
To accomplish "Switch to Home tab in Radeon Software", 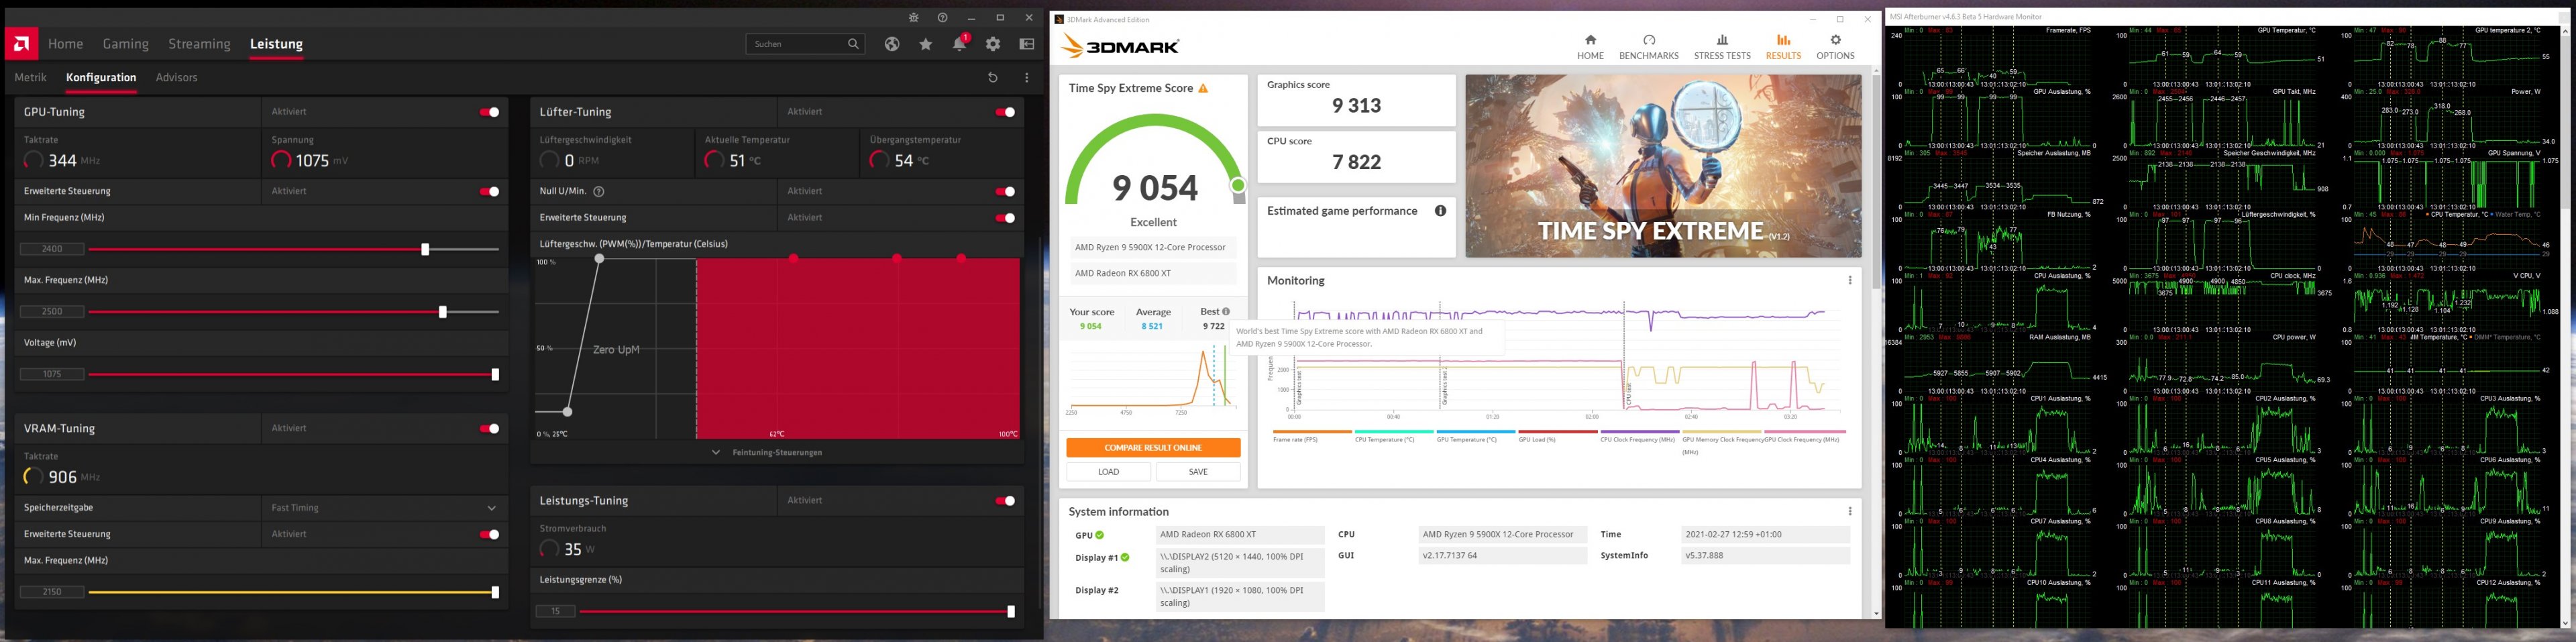I will [x=66, y=44].
